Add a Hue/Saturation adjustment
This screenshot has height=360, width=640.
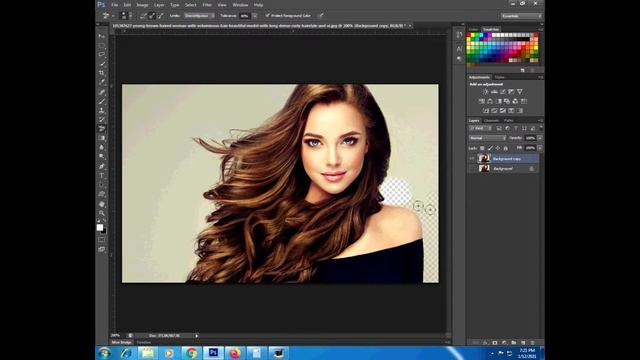(x=482, y=101)
